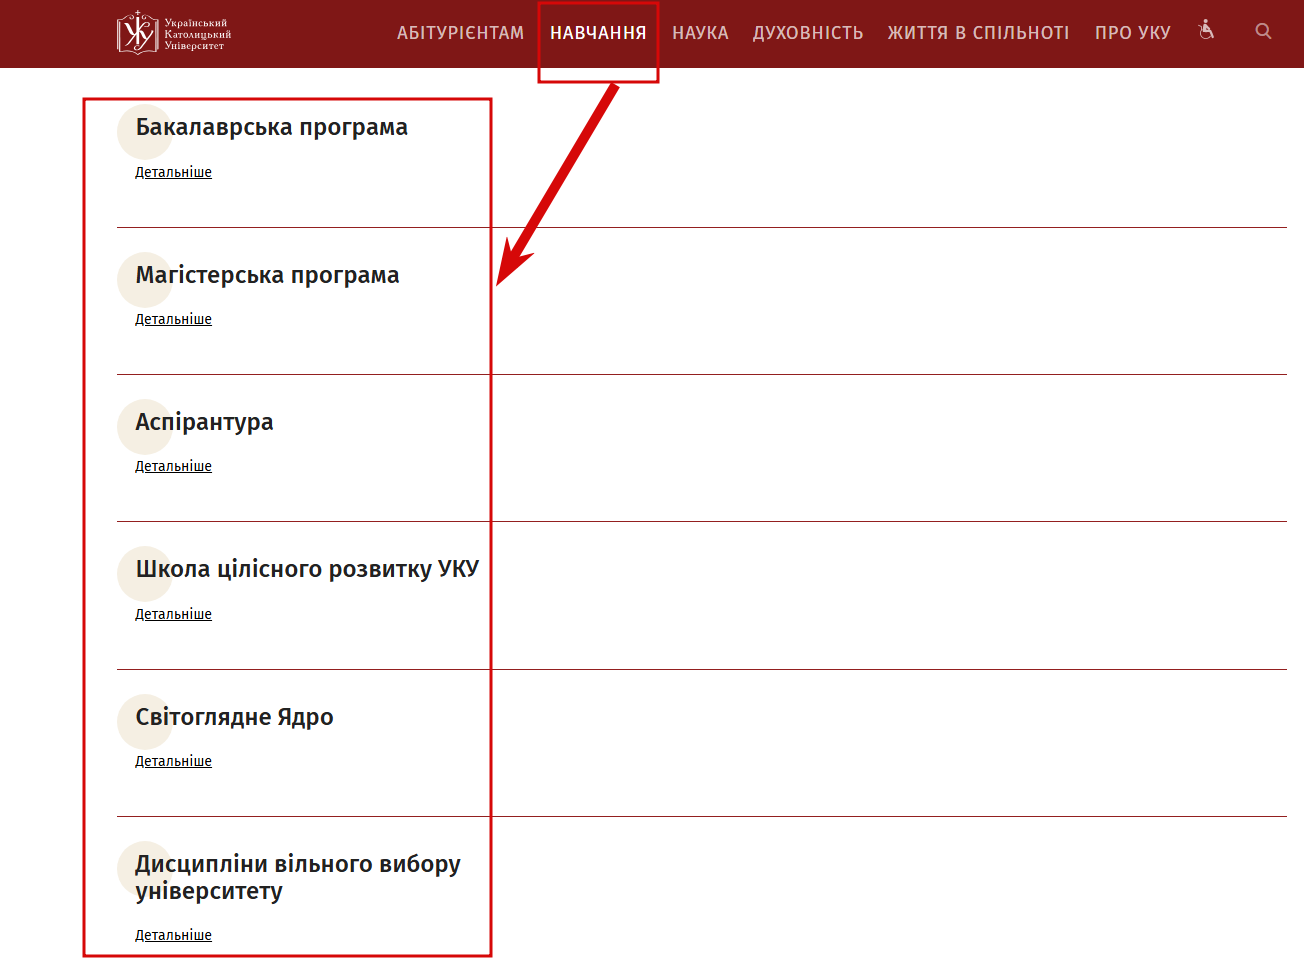Open the НАУКА menu

(x=700, y=33)
